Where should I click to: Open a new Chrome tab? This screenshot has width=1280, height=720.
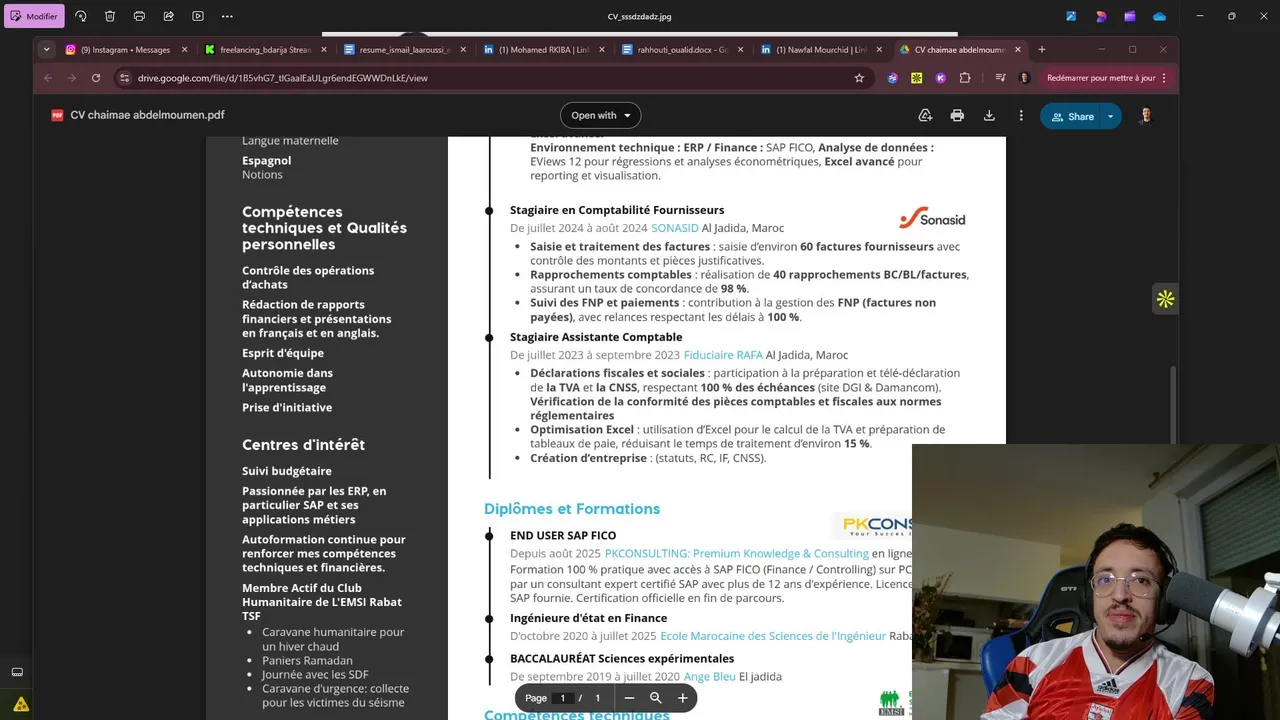click(1042, 49)
